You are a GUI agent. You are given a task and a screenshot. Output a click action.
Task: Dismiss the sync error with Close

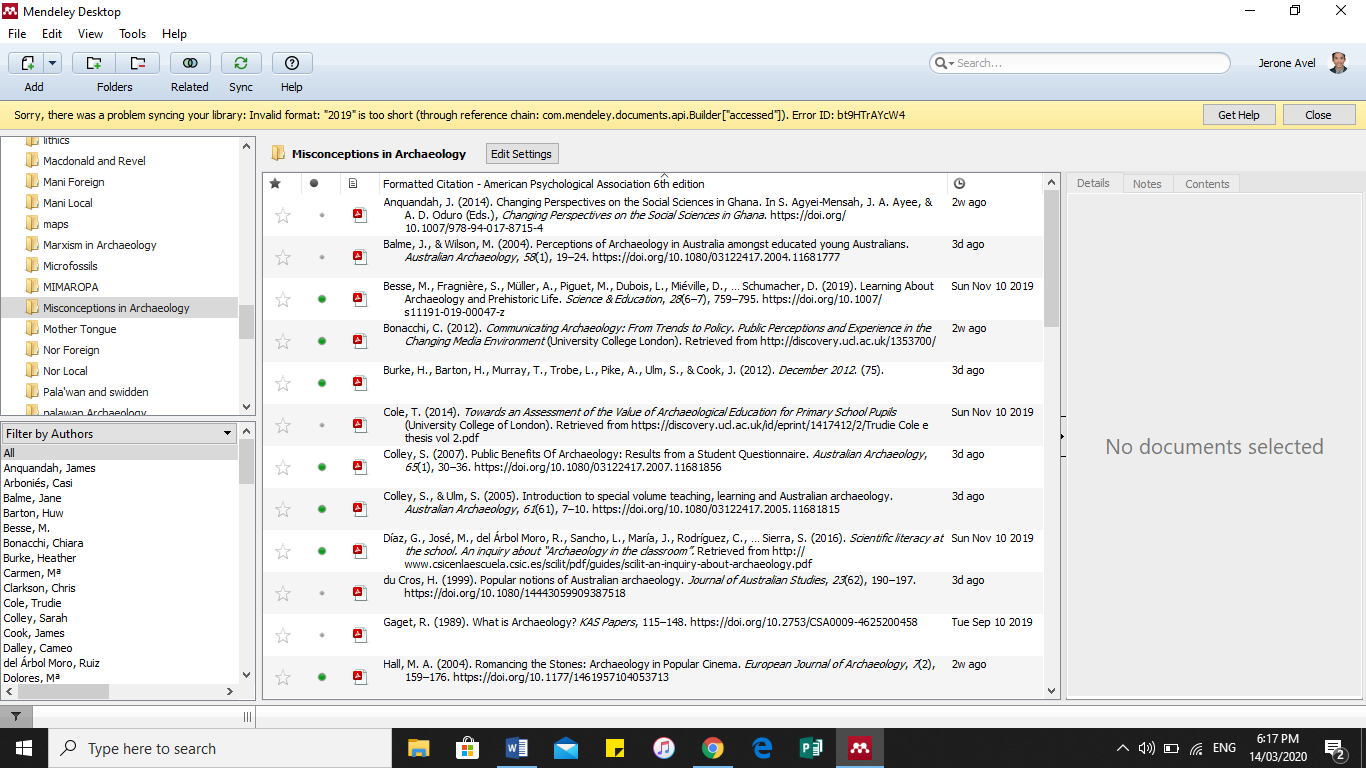point(1319,114)
